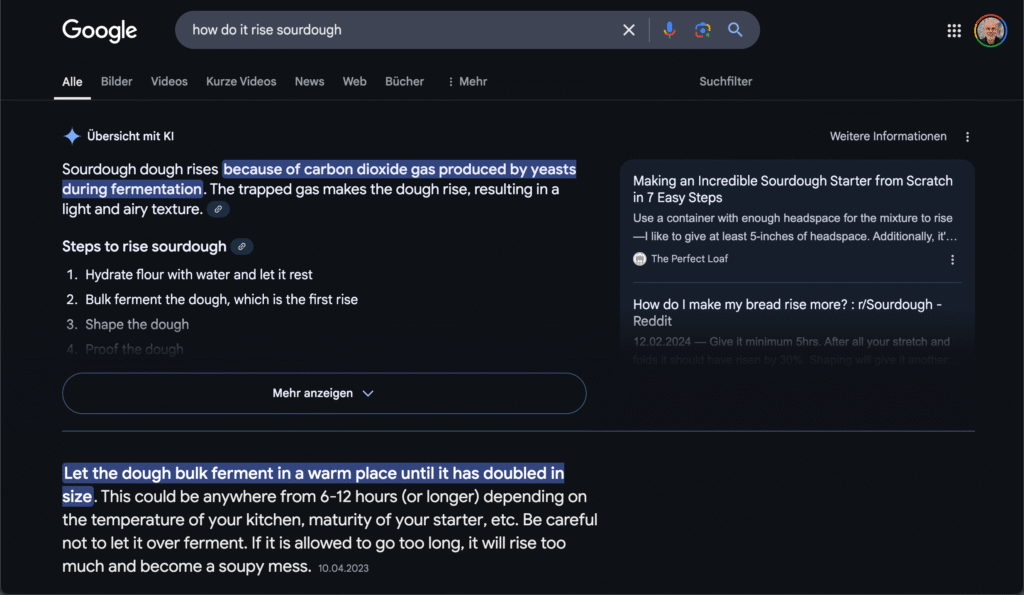This screenshot has height=595, width=1024.
Task: Open the Reddit 'make my bread rise more' result
Action: point(787,312)
